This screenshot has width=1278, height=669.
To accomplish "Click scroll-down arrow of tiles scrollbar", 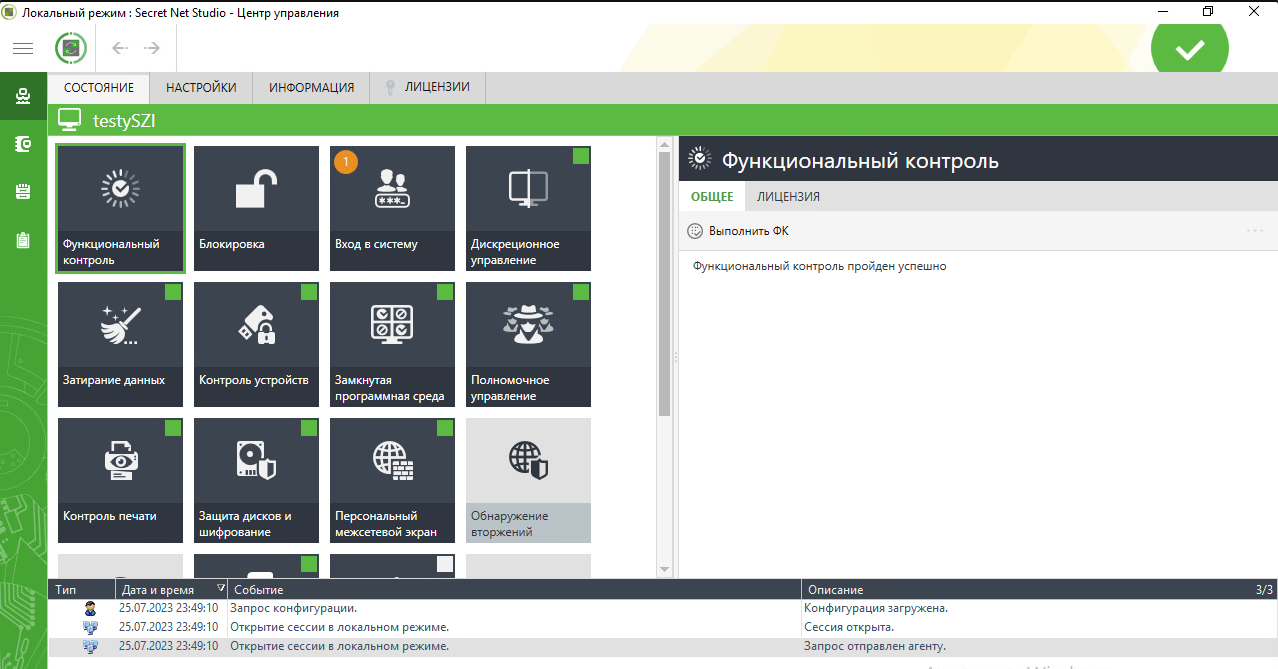I will tap(664, 569).
